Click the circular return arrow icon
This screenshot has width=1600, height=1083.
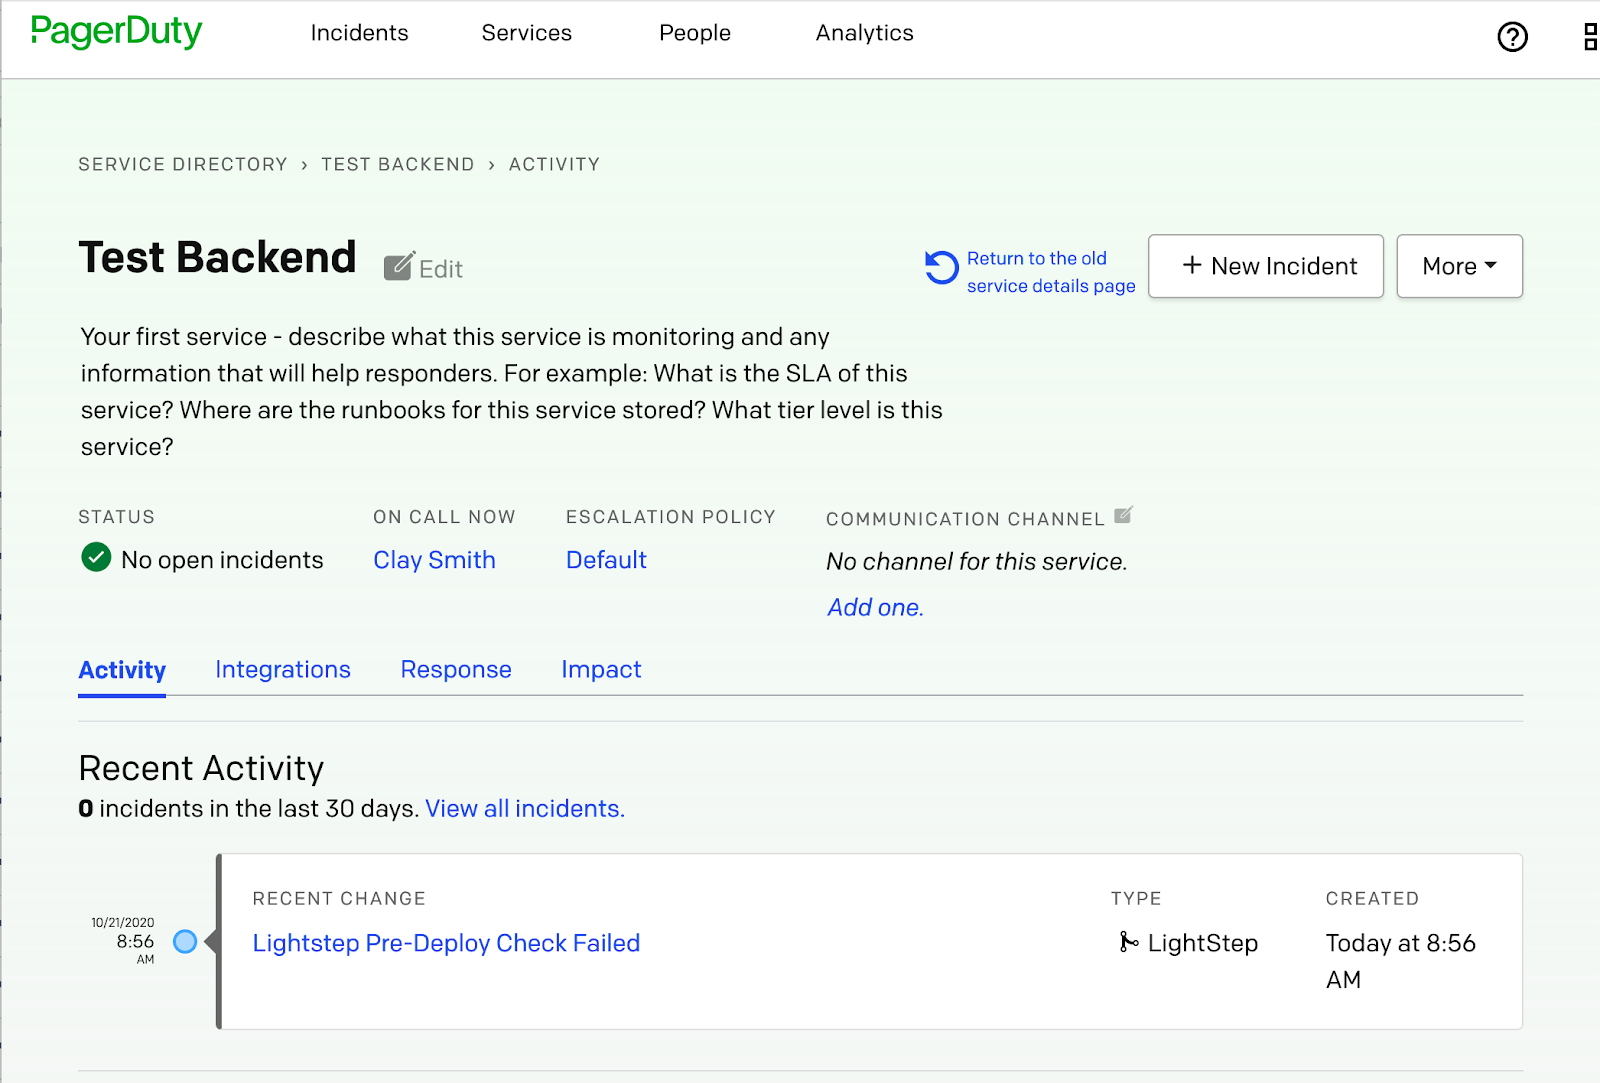941,267
